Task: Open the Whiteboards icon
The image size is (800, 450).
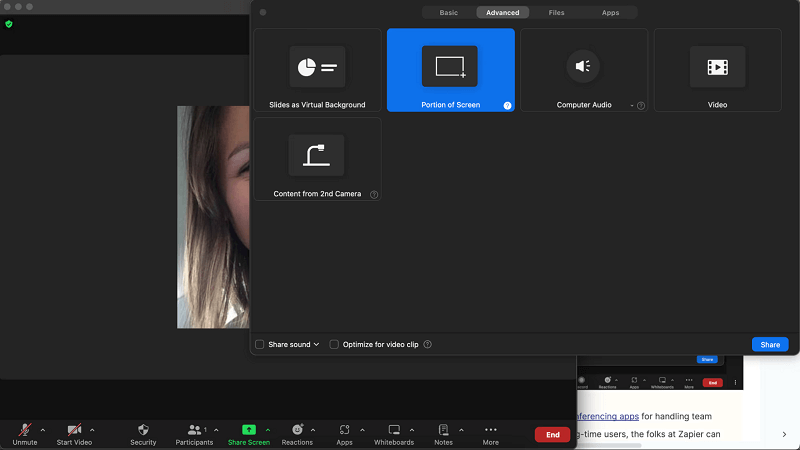Action: click(394, 430)
